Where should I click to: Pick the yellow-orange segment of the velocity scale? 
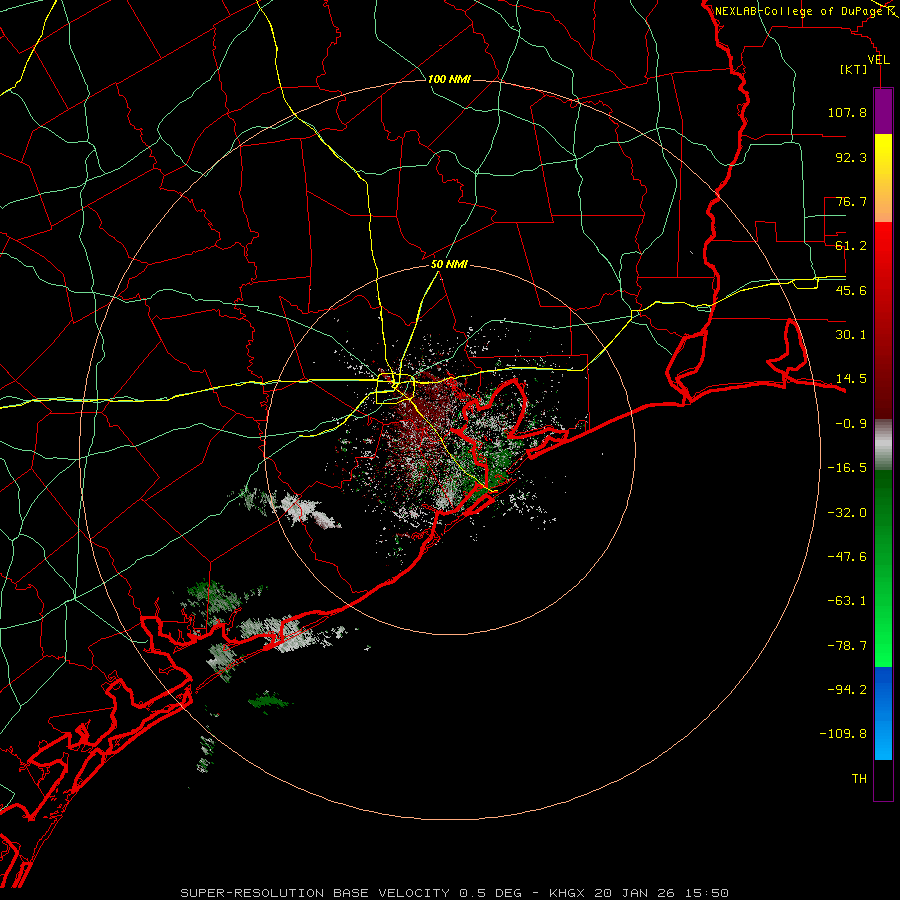(883, 178)
